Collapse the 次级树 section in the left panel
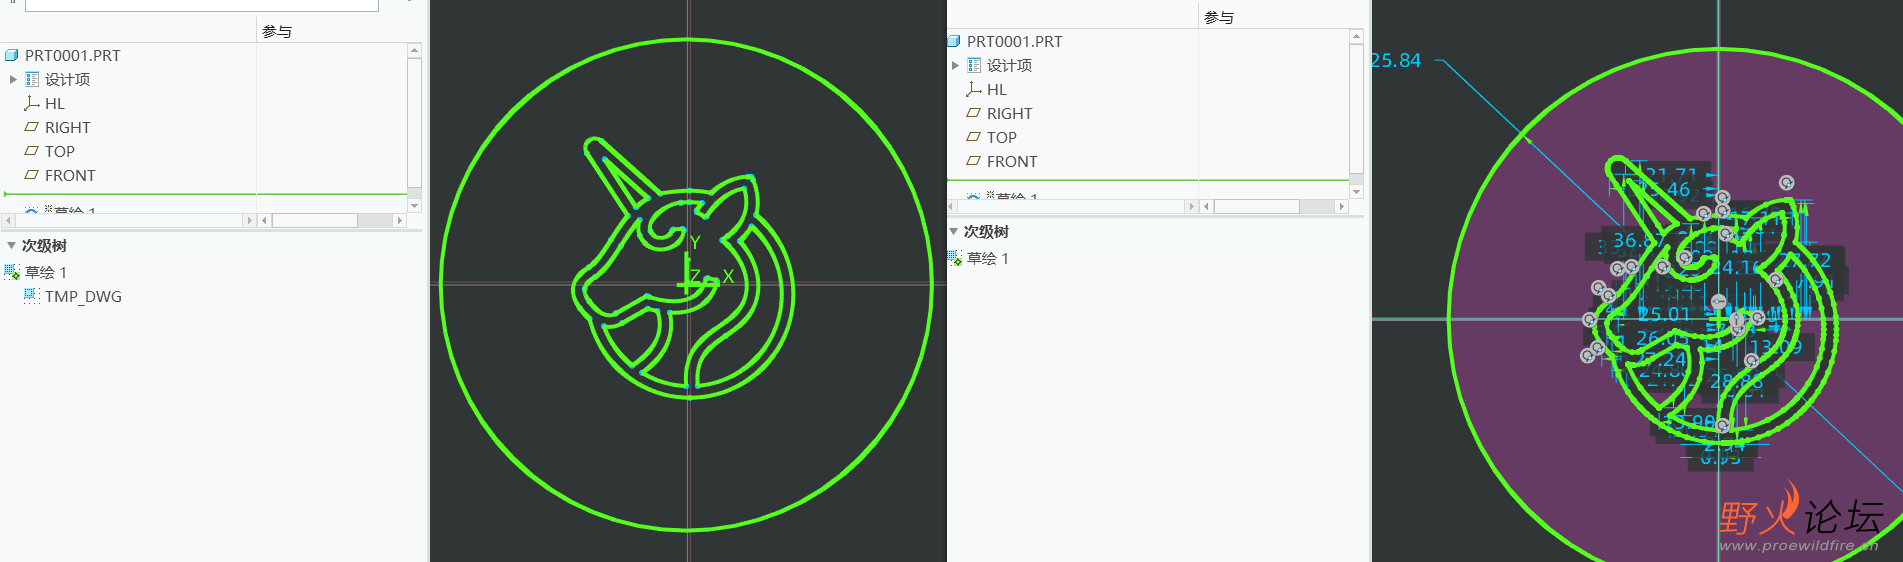Image resolution: width=1903 pixels, height=562 pixels. (11, 245)
